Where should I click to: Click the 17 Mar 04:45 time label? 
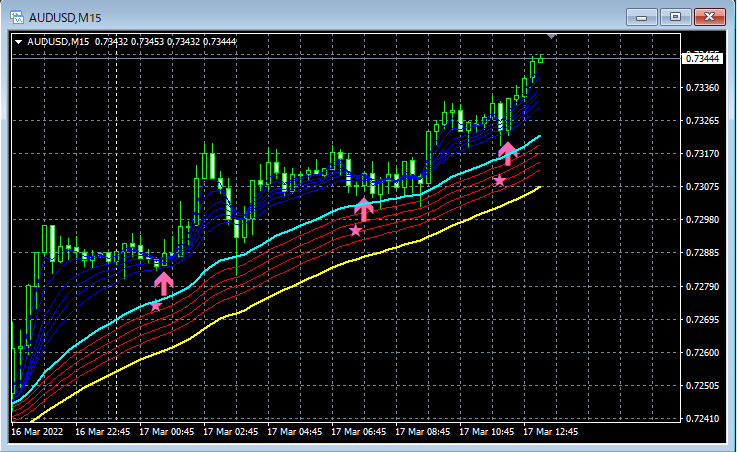[x=295, y=431]
